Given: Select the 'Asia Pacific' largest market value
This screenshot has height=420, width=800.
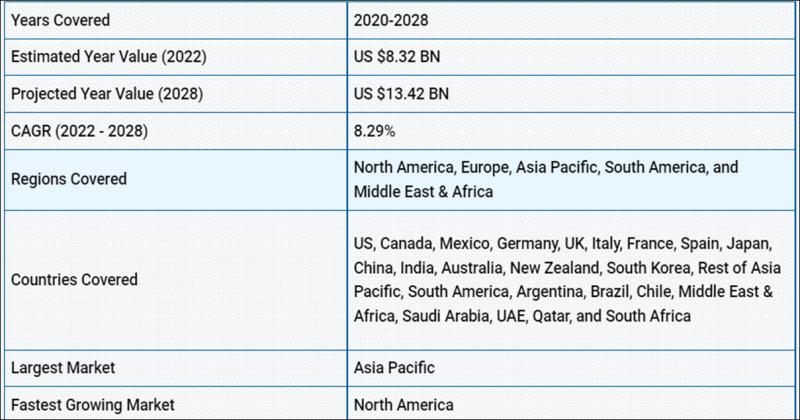Looking at the screenshot, I should [x=394, y=367].
